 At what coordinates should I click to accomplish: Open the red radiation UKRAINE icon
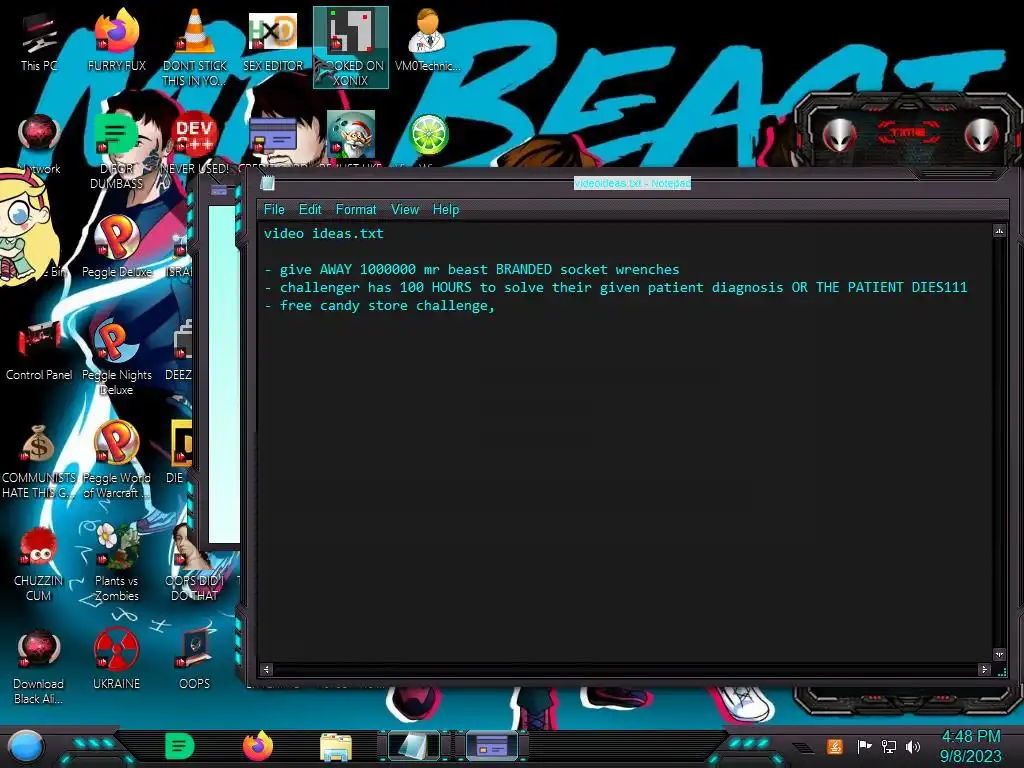coord(116,660)
